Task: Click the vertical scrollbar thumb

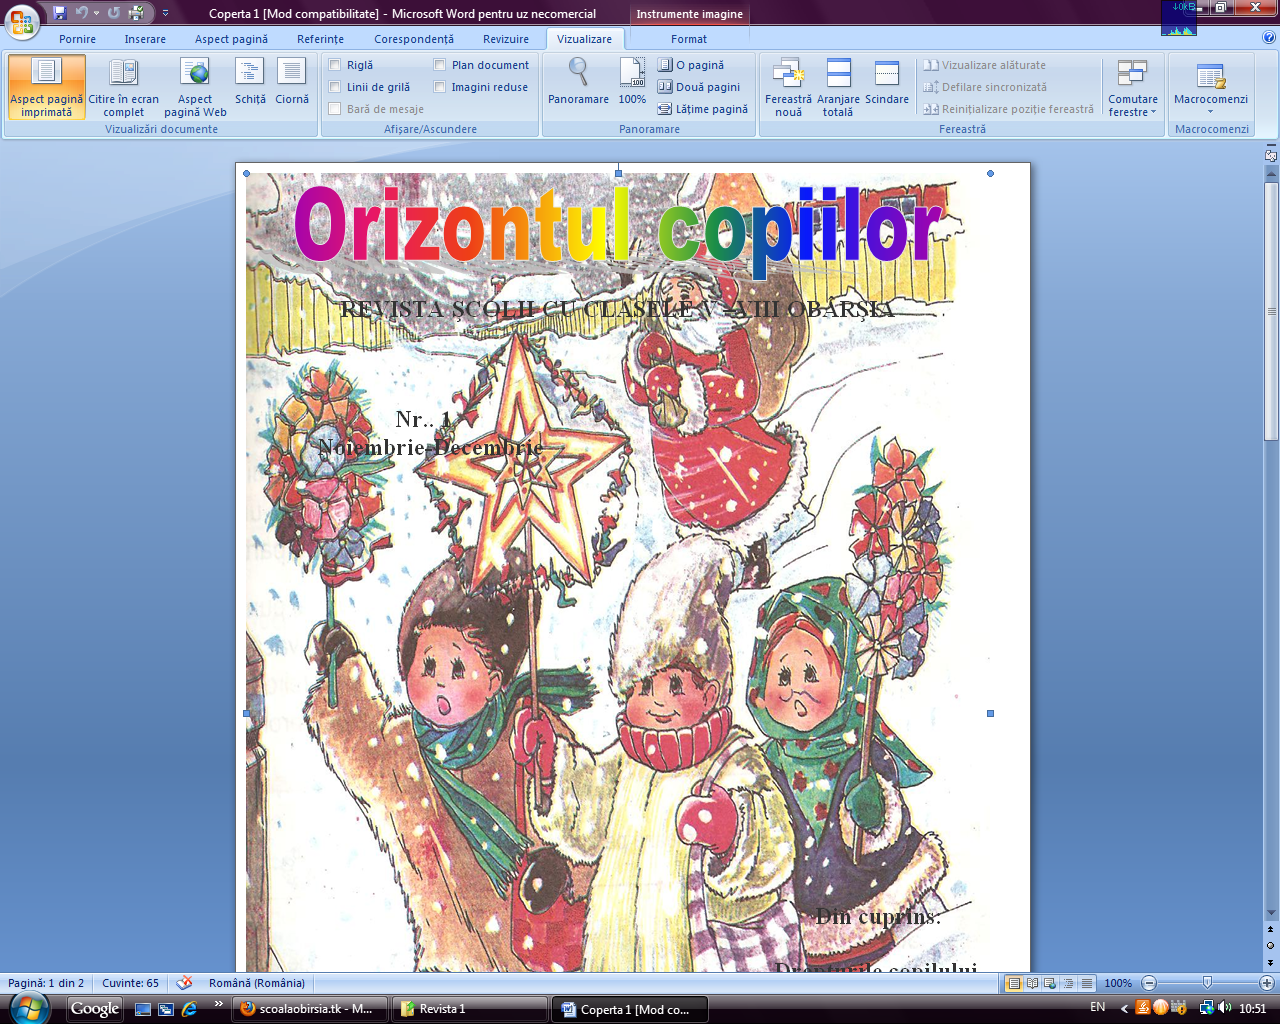Action: point(1271,311)
